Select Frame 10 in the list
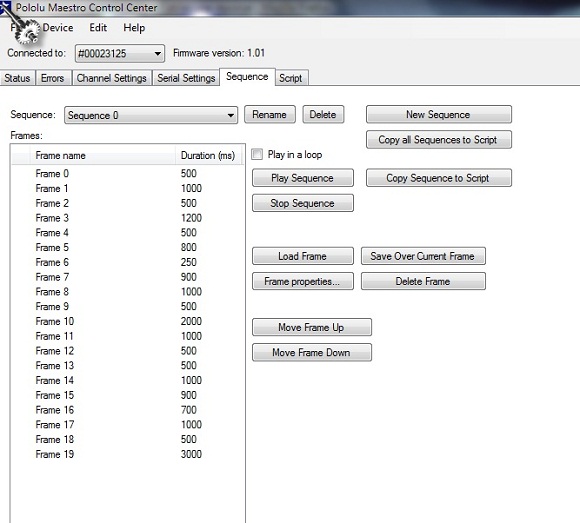This screenshot has height=523, width=580. tap(128, 321)
